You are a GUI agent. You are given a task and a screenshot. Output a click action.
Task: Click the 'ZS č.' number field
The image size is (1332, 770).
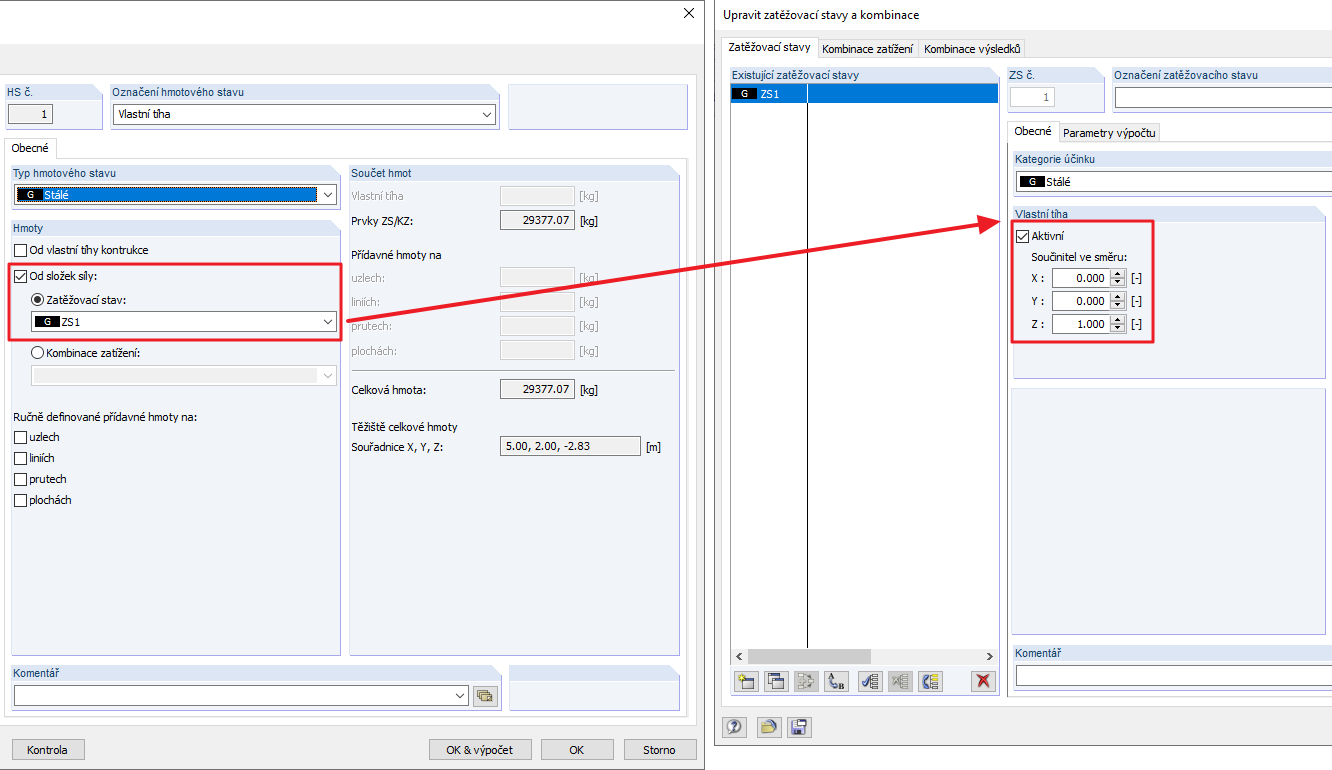1033,97
